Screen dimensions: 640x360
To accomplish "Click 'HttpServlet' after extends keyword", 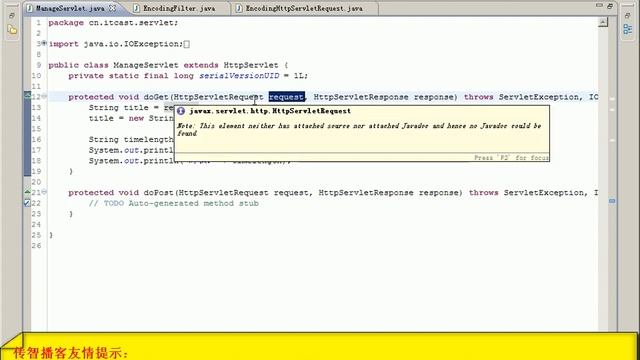I will pyautogui.click(x=251, y=65).
